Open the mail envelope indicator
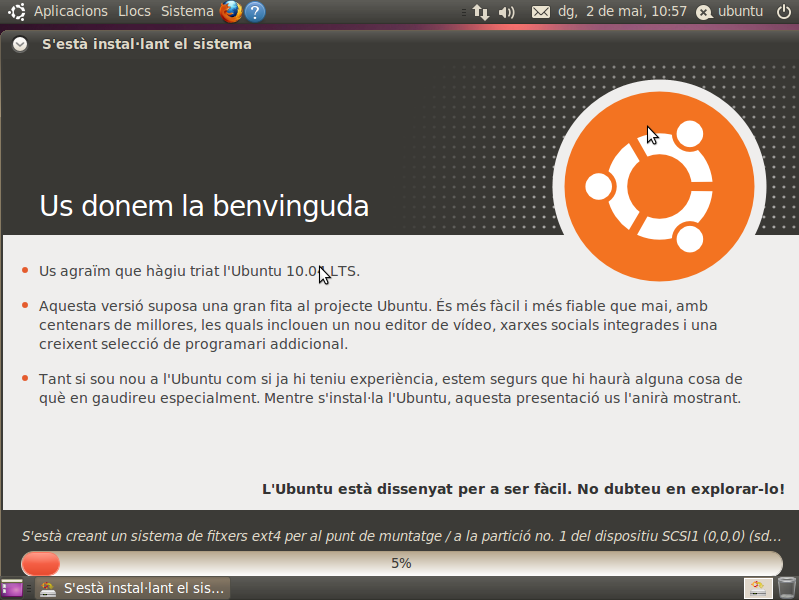 pyautogui.click(x=541, y=12)
